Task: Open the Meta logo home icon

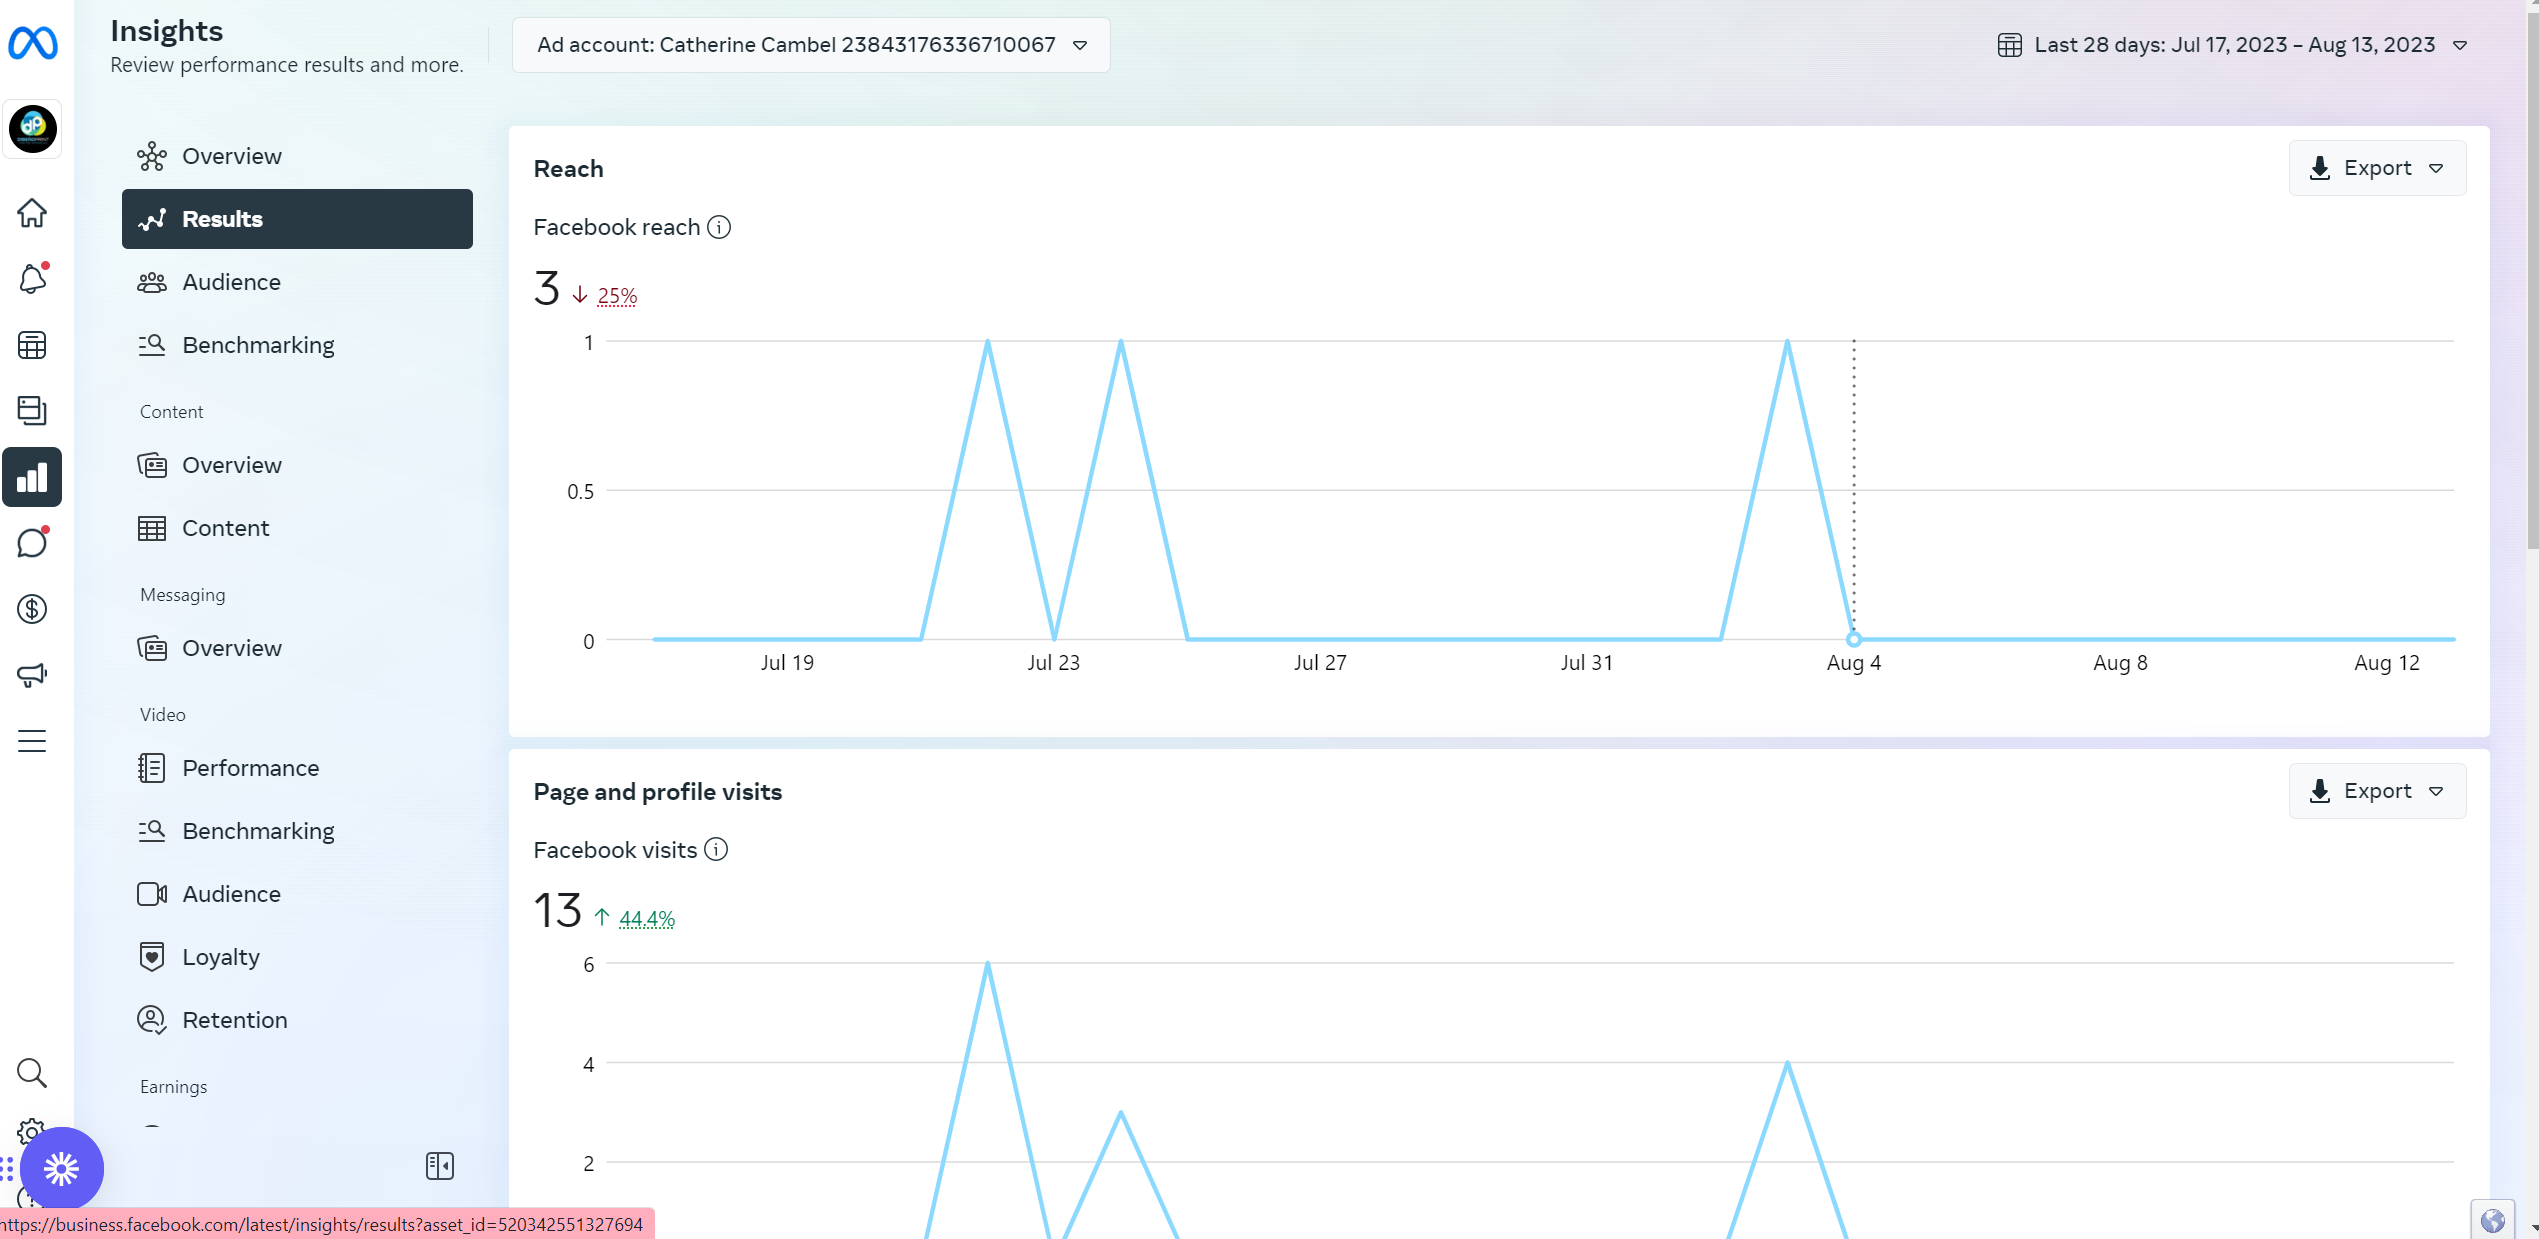Action: (32, 43)
